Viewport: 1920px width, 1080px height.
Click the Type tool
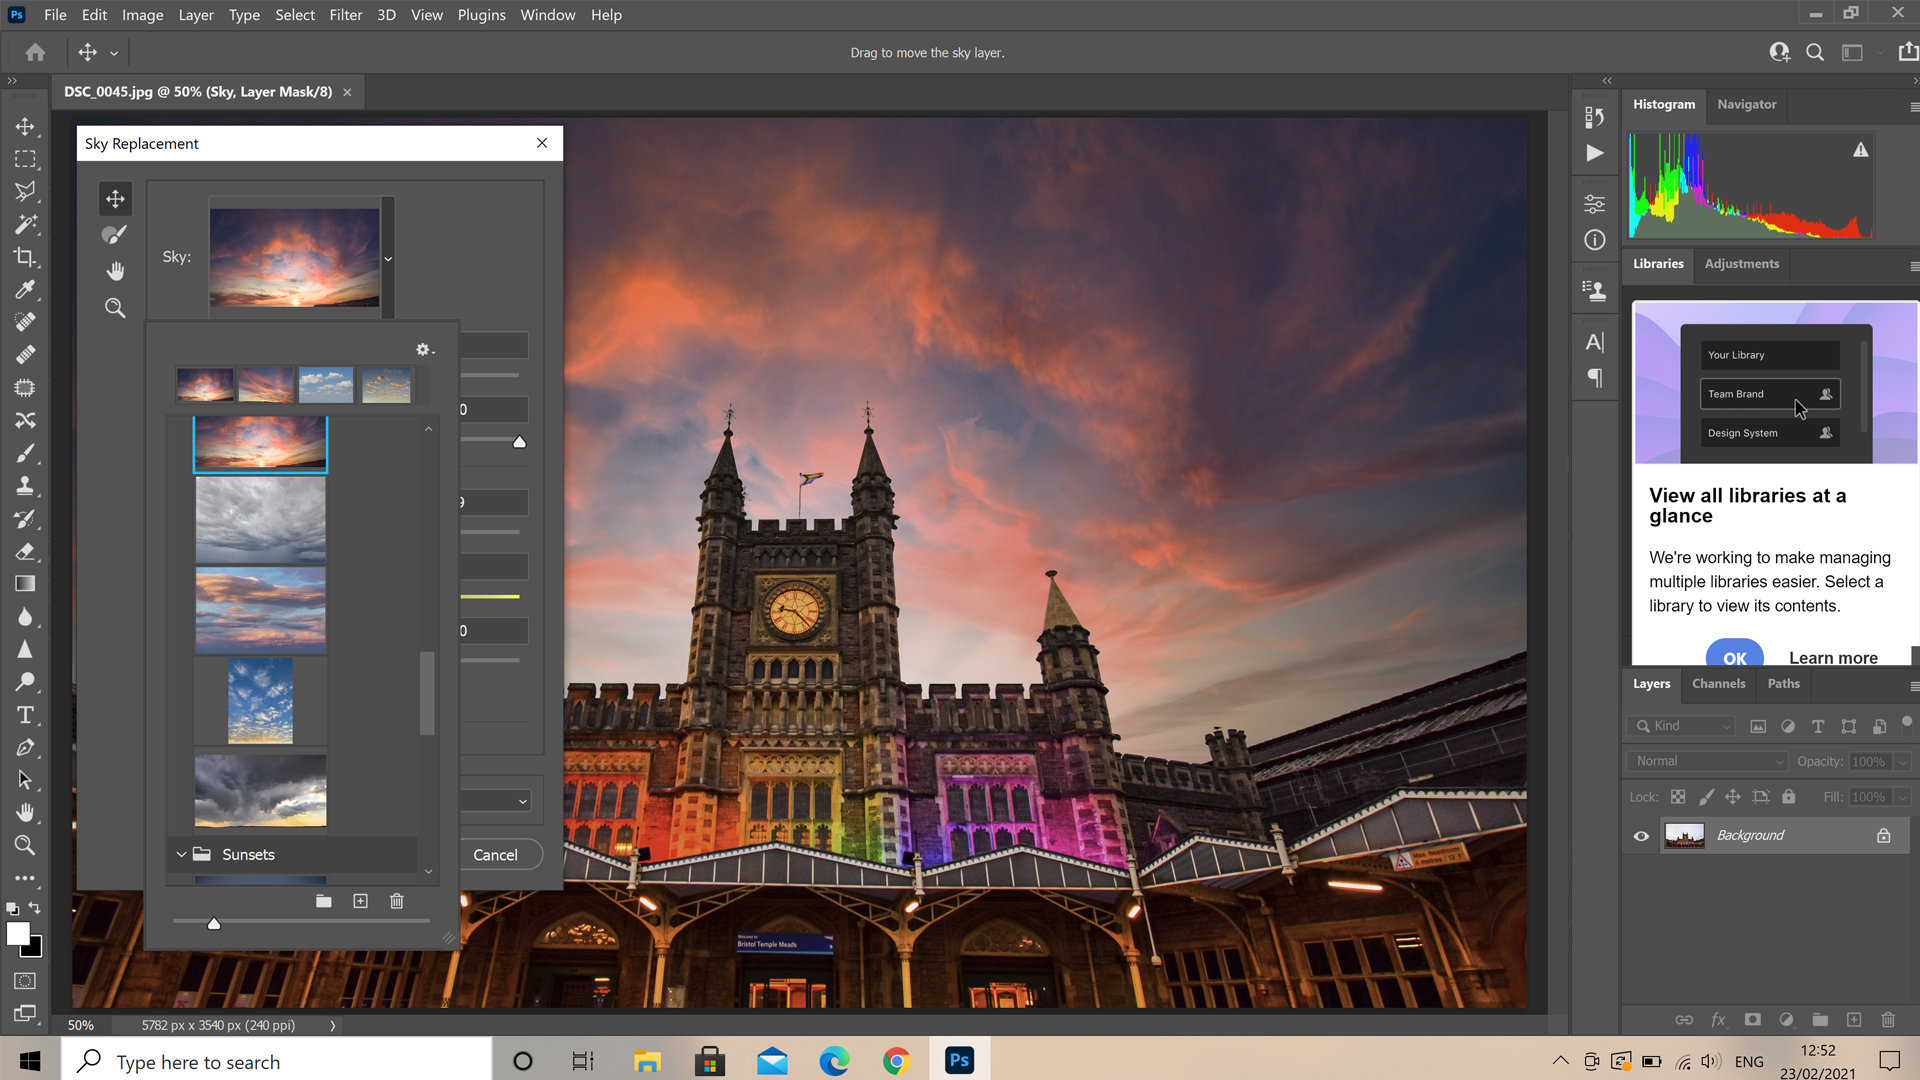coord(24,713)
